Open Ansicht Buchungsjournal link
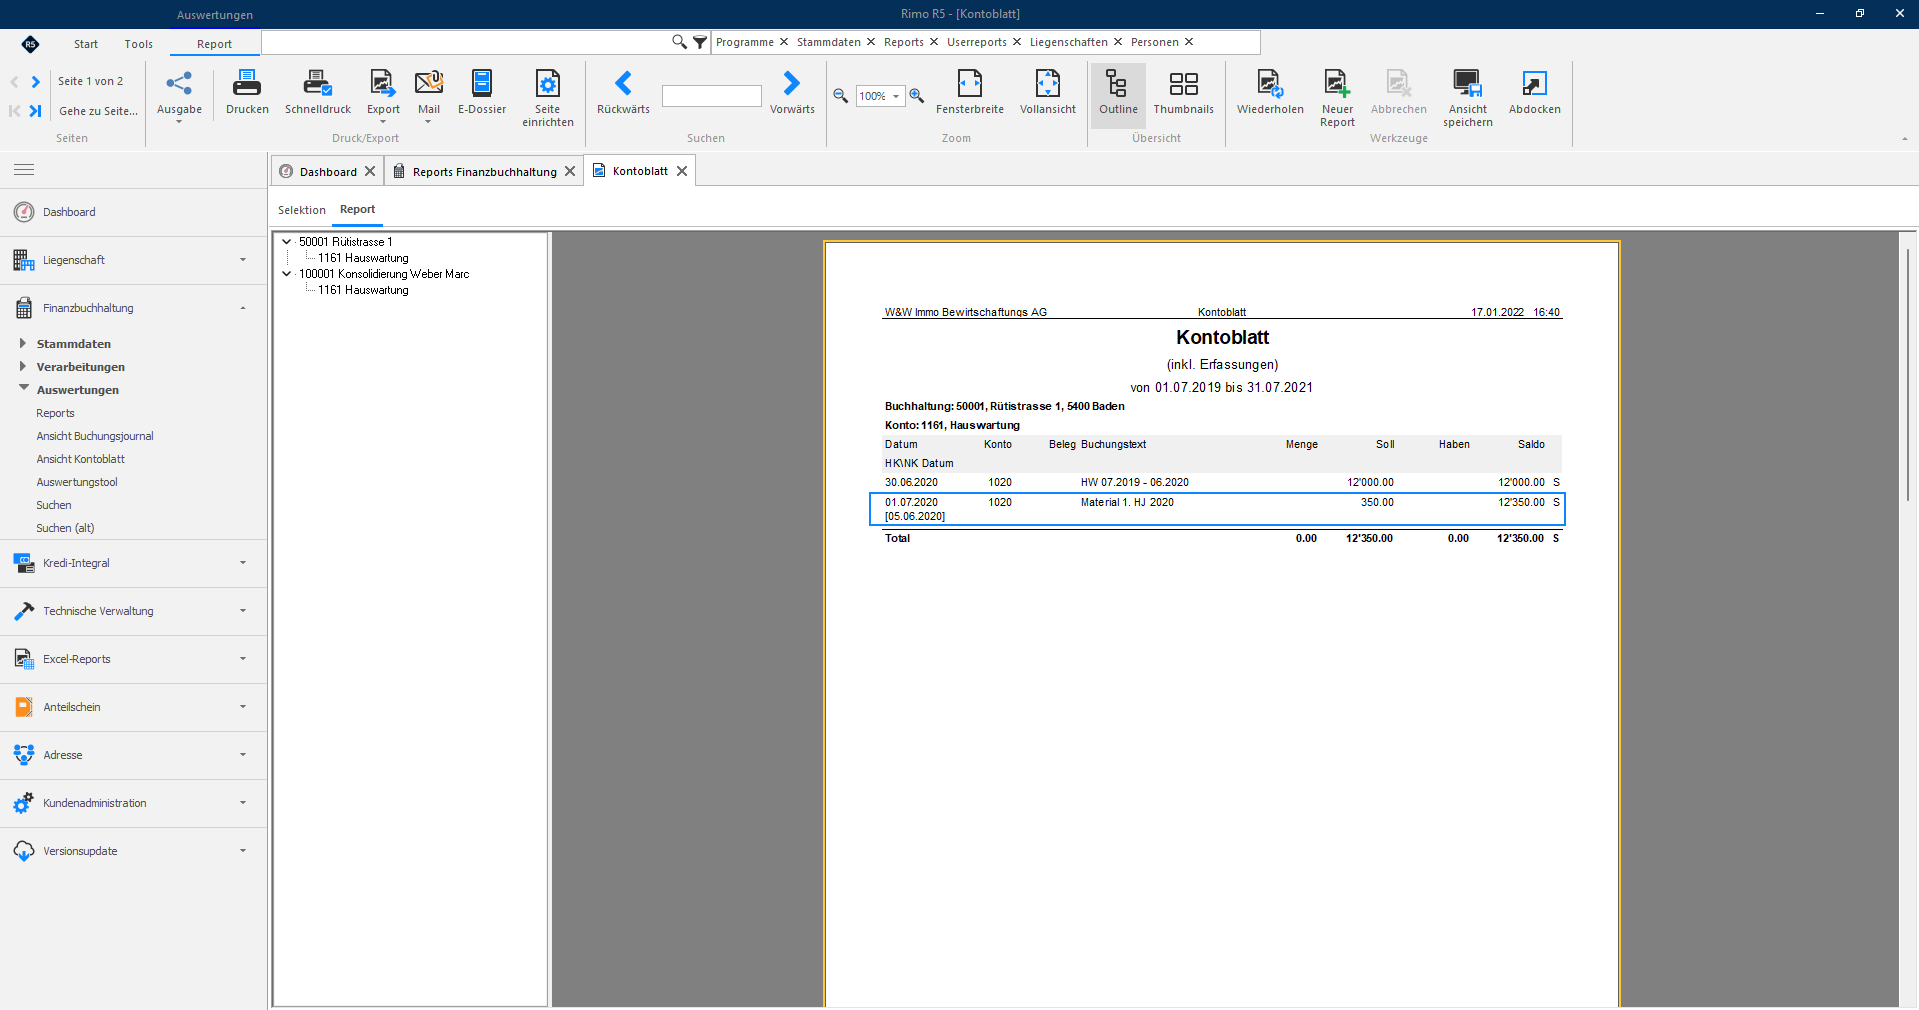 click(95, 436)
